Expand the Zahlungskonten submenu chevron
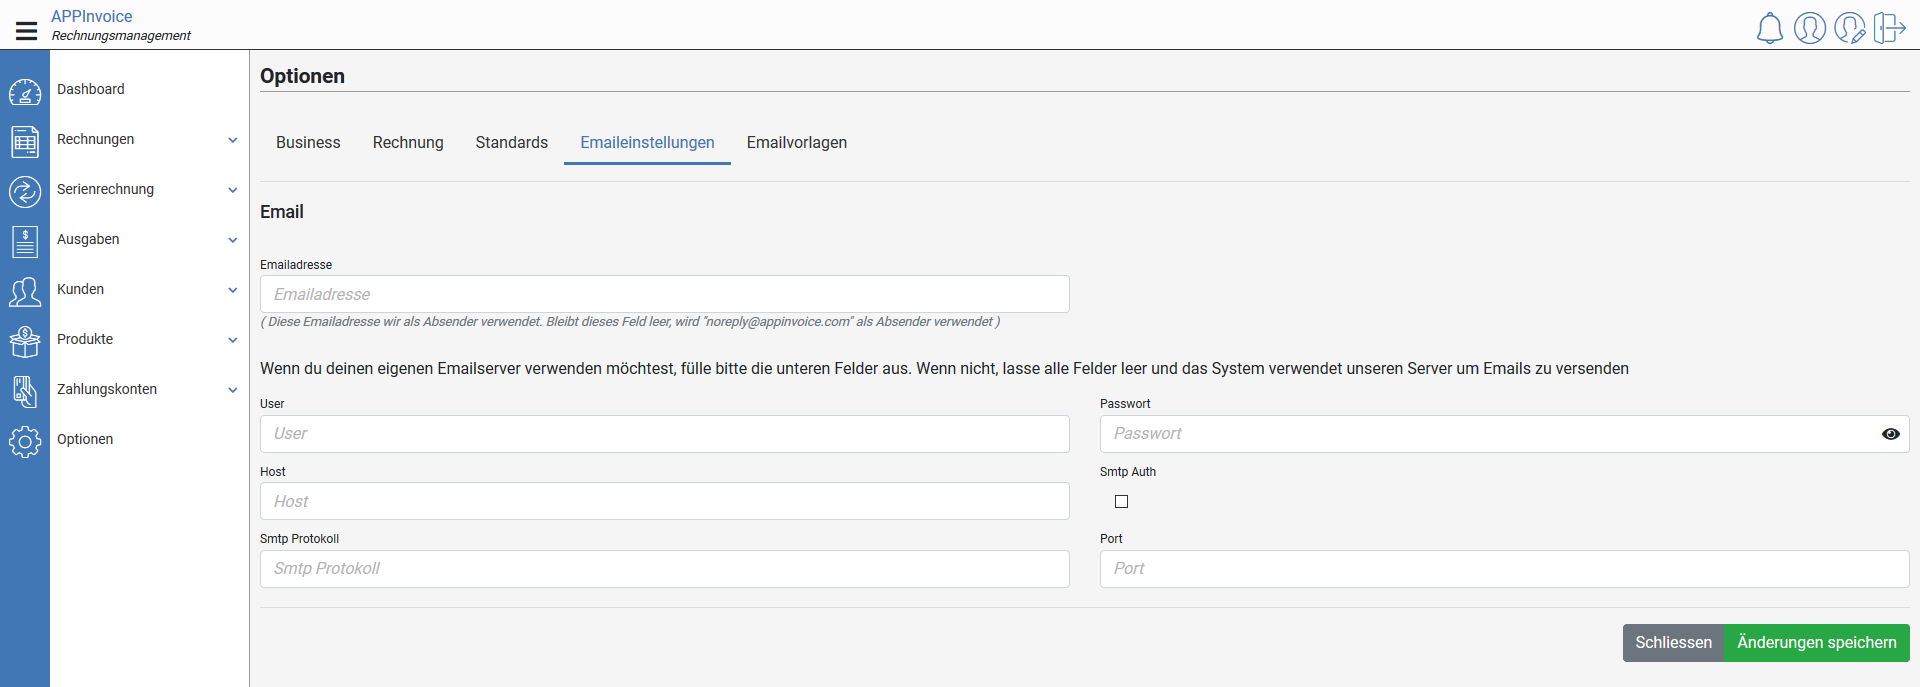The height and width of the screenshot is (687, 1920). (232, 390)
